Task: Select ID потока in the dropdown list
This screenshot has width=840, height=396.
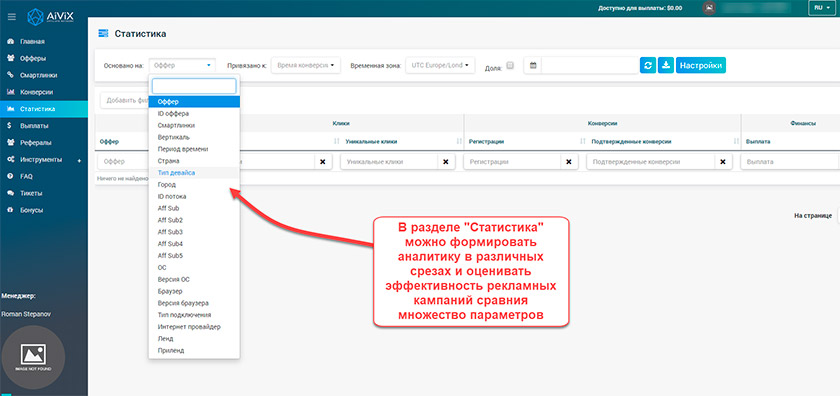Action: pyautogui.click(x=194, y=196)
